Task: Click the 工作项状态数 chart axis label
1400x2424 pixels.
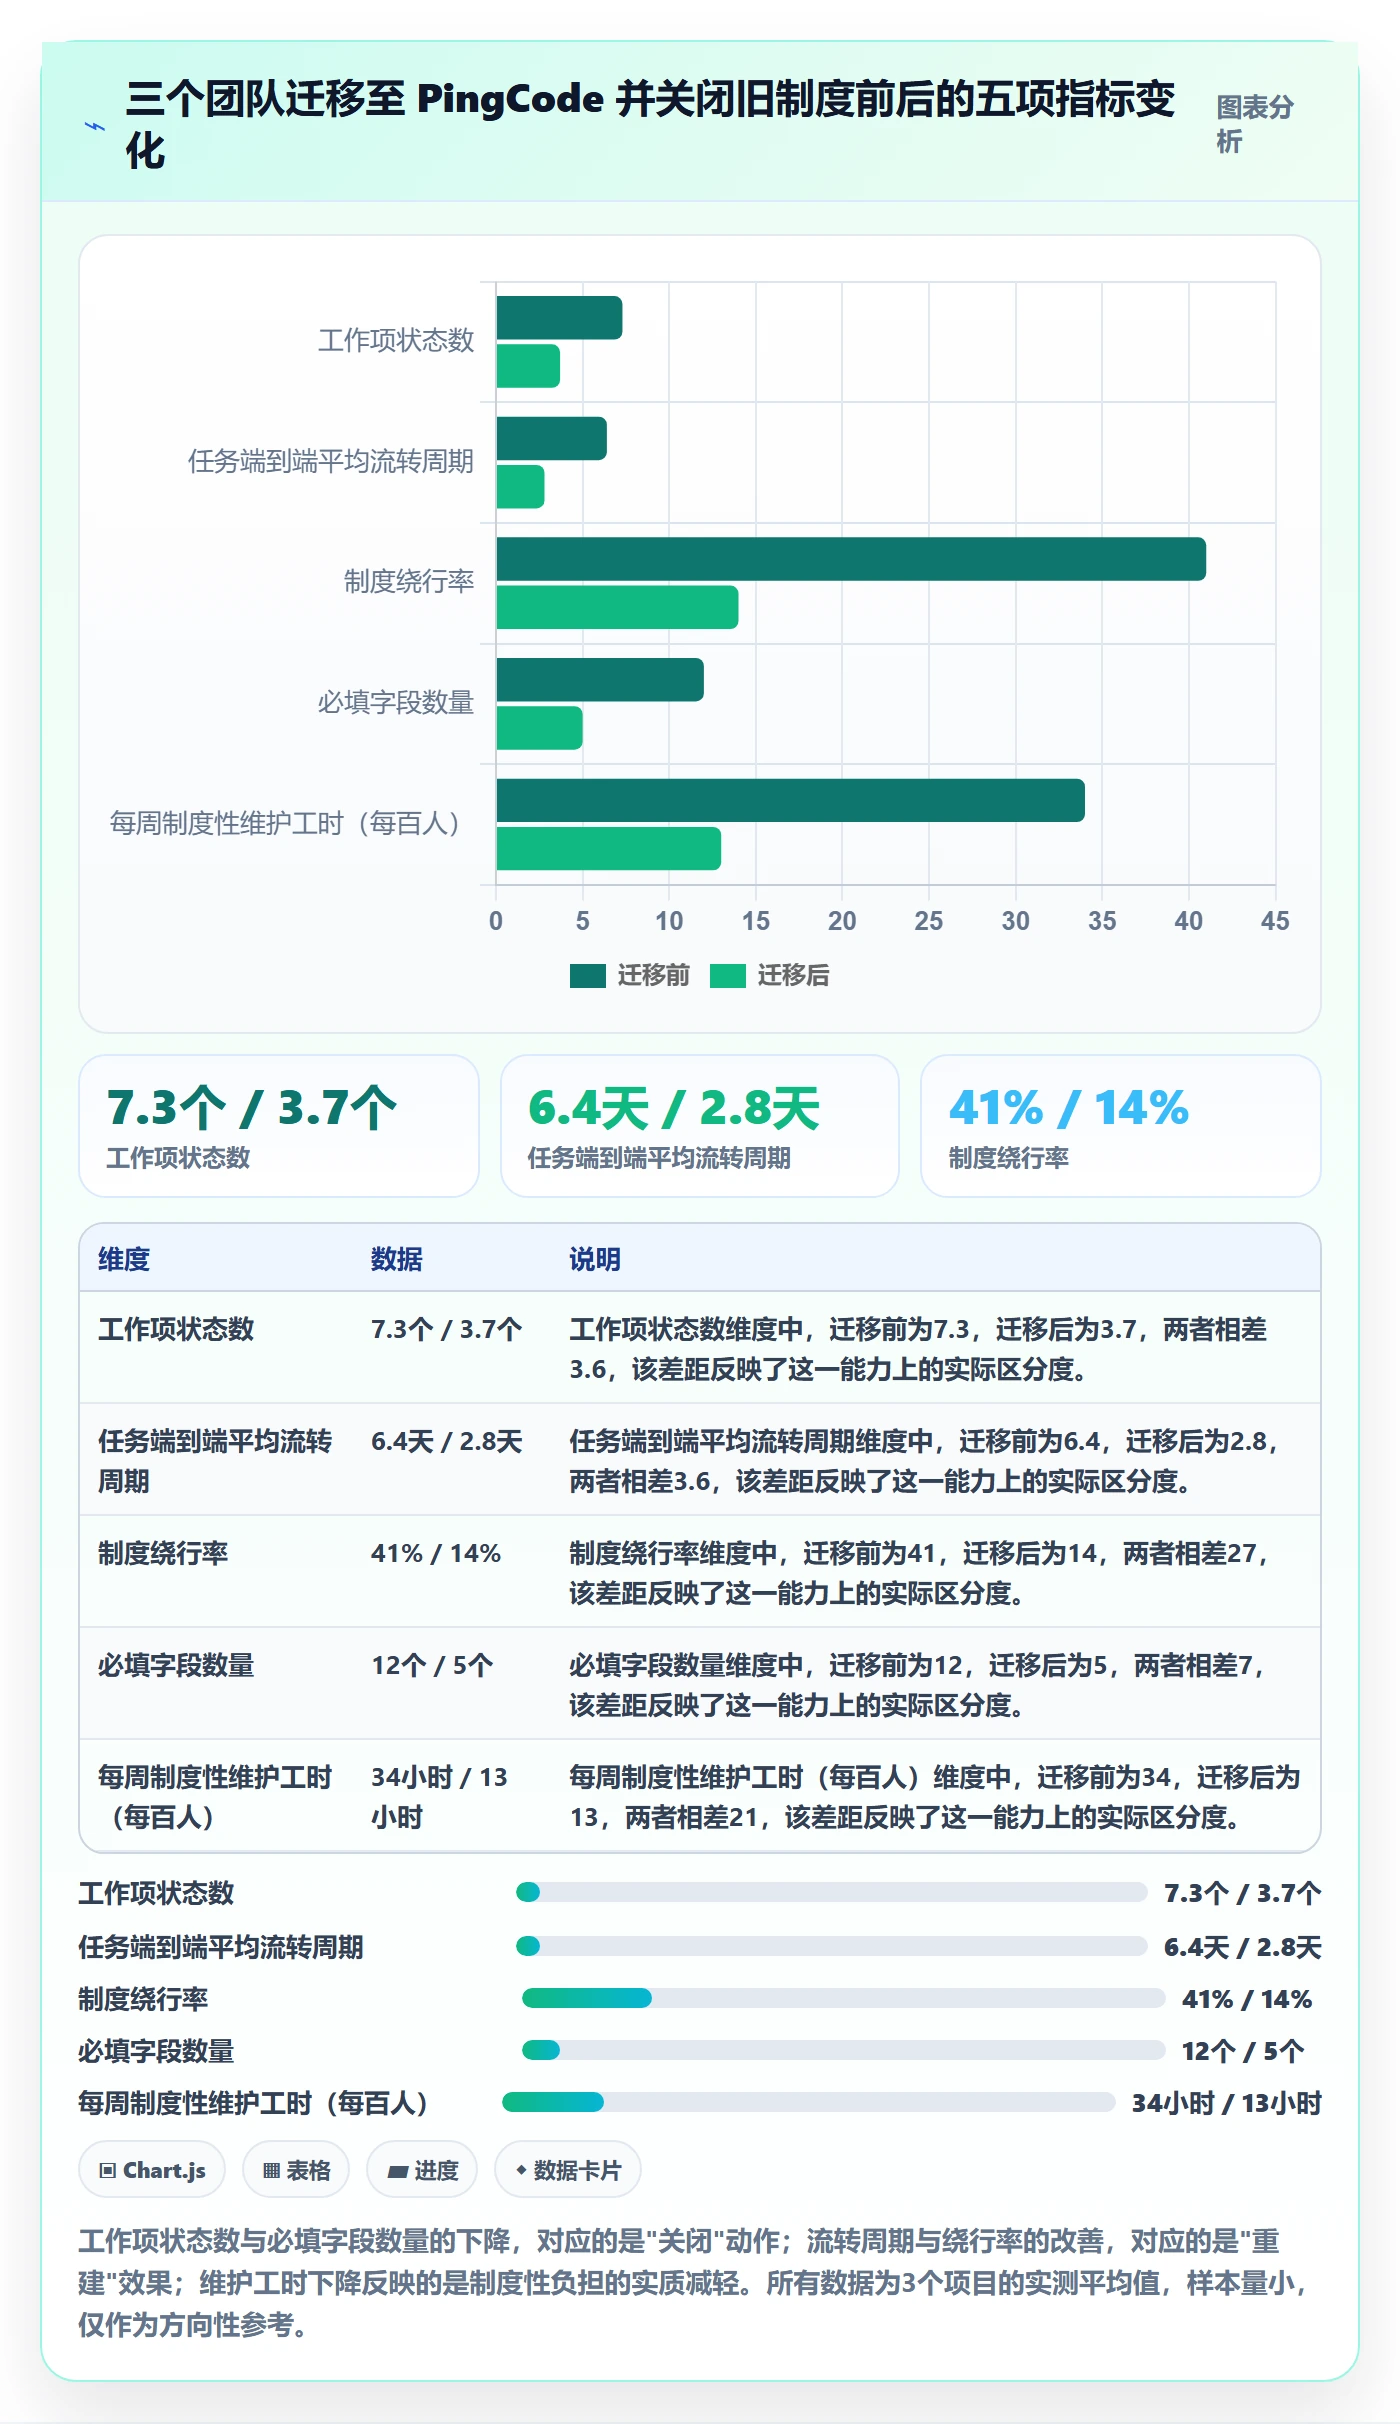Action: (x=396, y=341)
